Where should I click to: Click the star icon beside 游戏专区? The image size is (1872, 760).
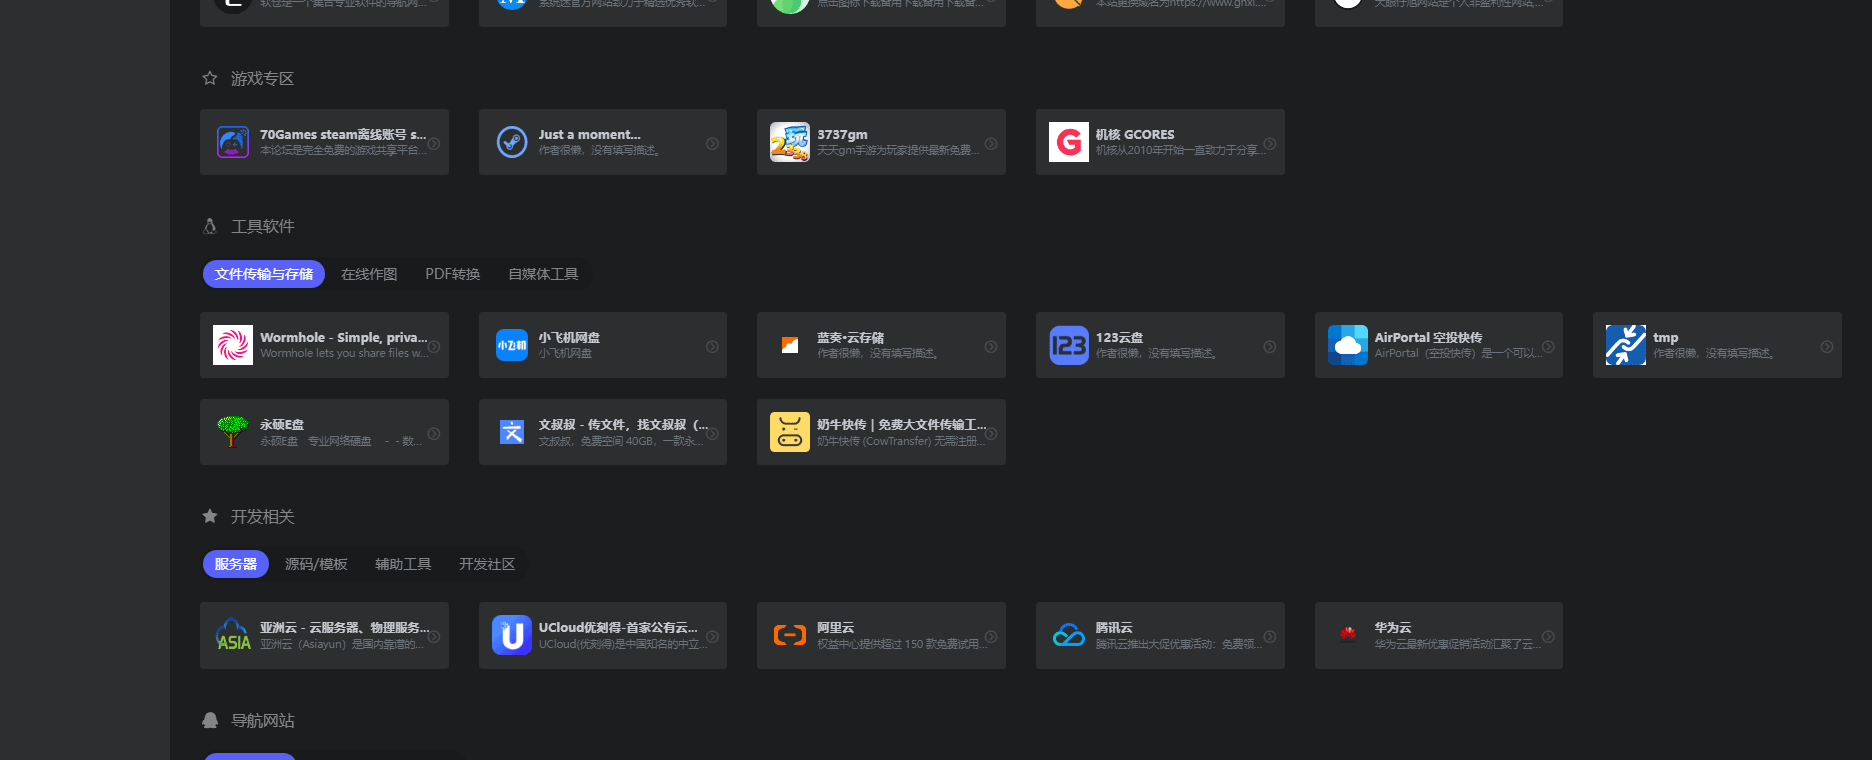[x=210, y=78]
